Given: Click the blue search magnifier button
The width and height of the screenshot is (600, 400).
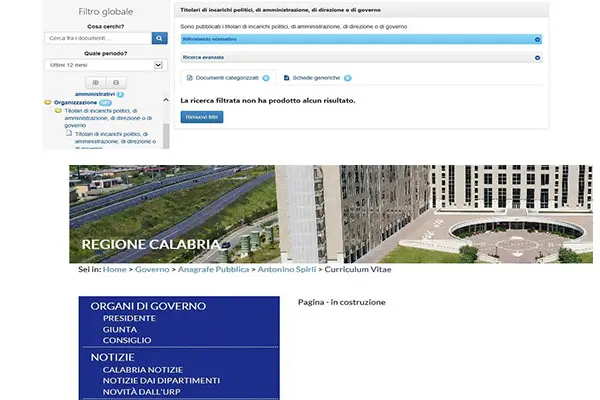Looking at the screenshot, I should (x=160, y=38).
